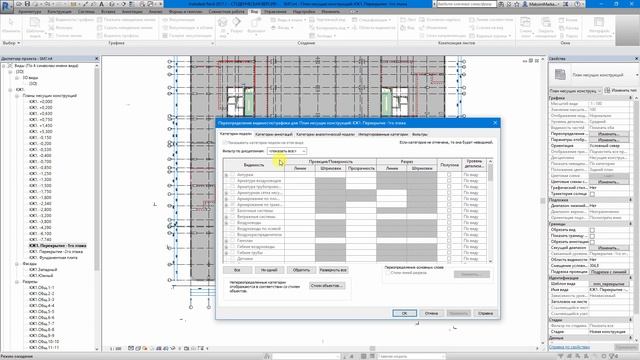Viewport: 640px width, 360px height.
Task: Open the Properties help link at panel bottom
Action: click(569, 347)
